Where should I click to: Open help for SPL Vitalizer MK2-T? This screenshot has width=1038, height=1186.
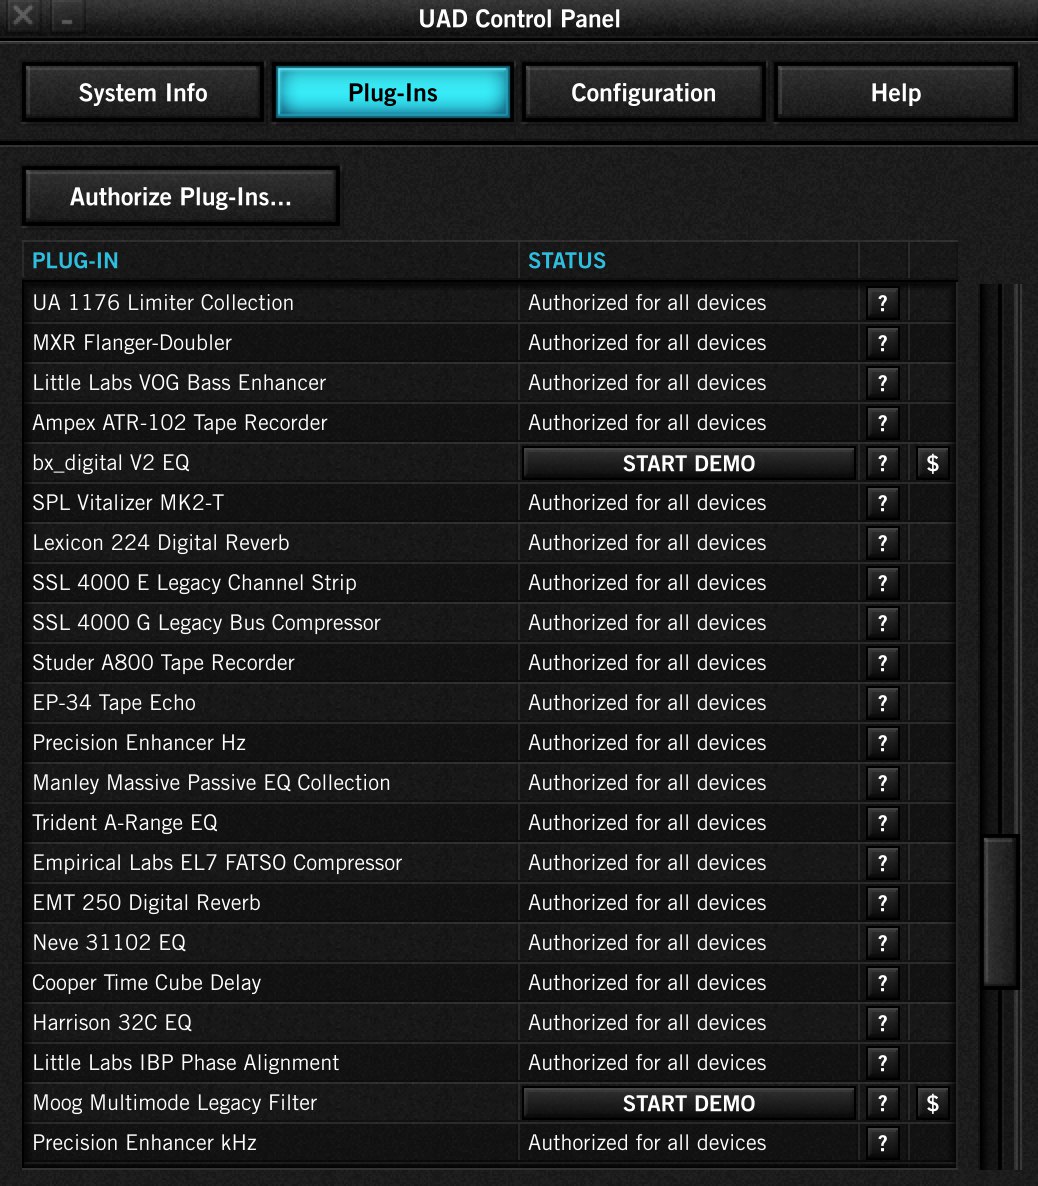click(882, 504)
